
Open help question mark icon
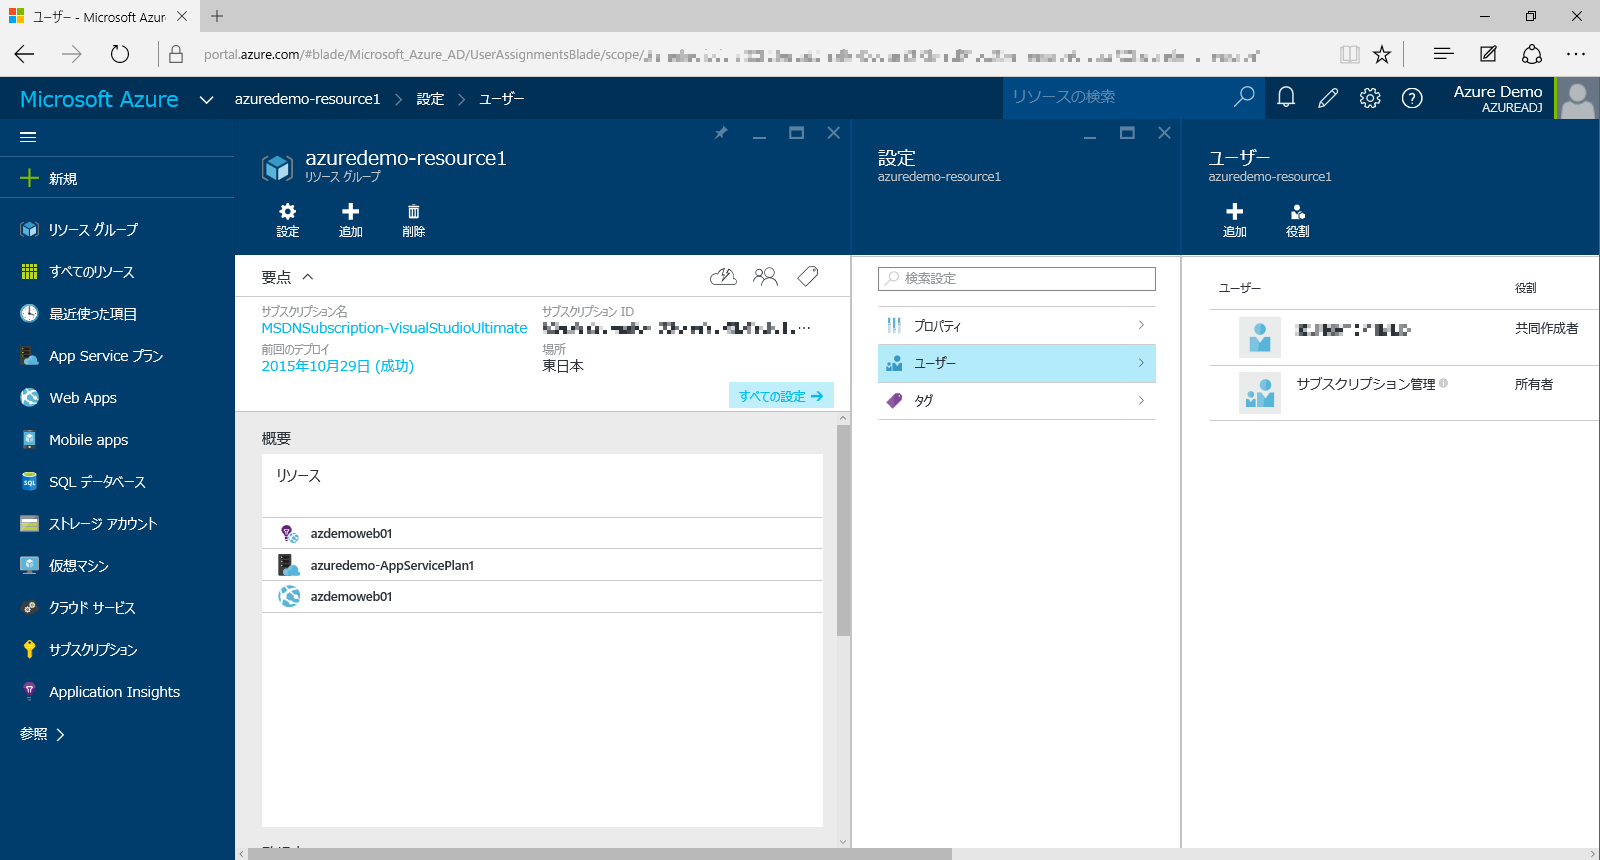tap(1412, 97)
